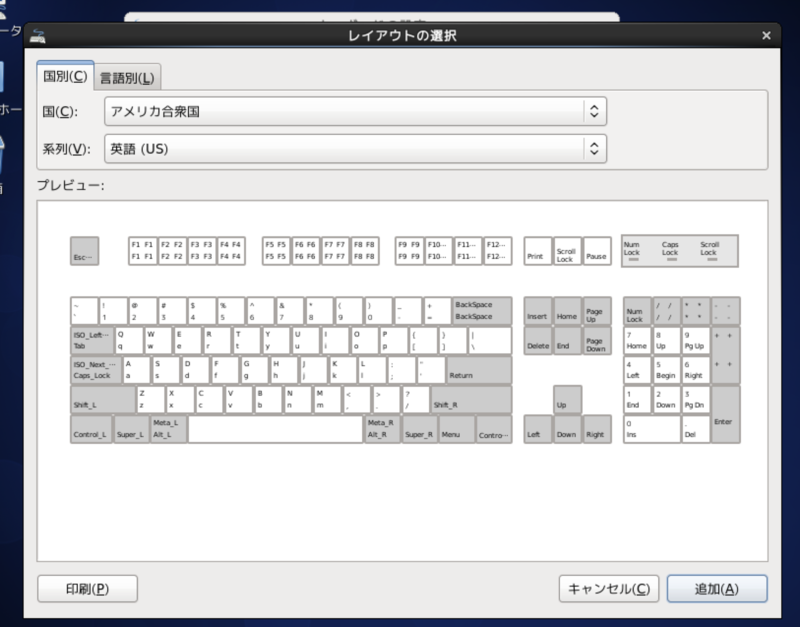This screenshot has width=800, height=627.
Task: Click the Esc key in the keyboard preview
Action: pyautogui.click(x=87, y=251)
